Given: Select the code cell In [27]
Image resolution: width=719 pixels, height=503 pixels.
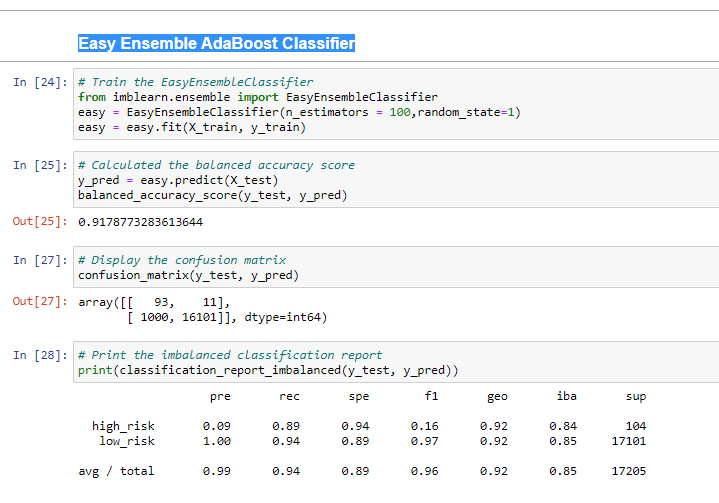Looking at the screenshot, I should point(396,267).
